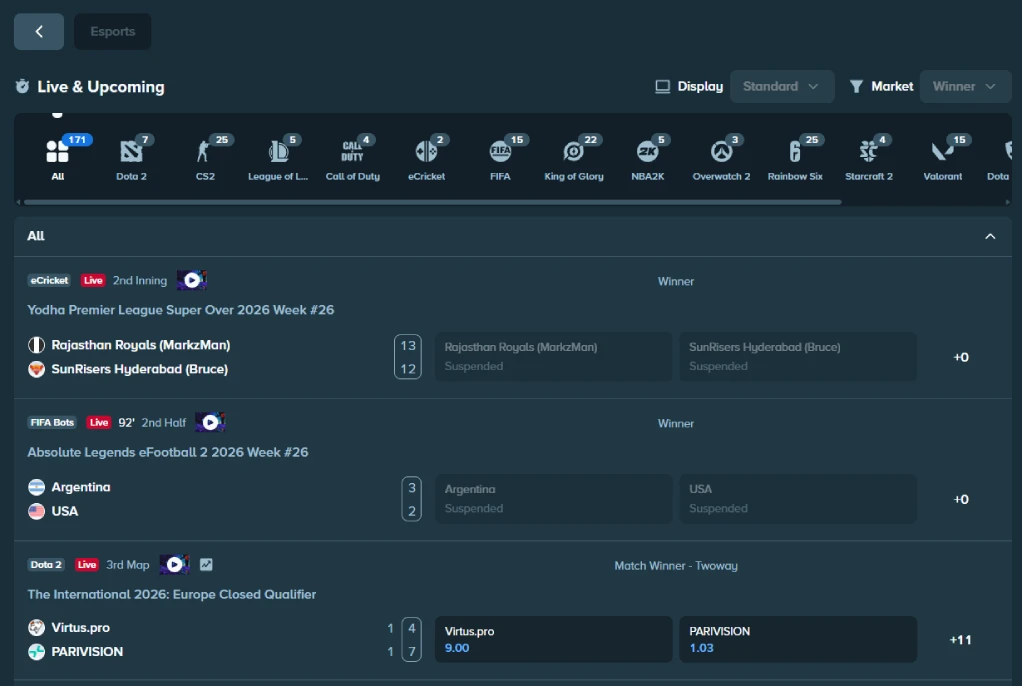Open +0 markets for Argentina vs USA
The width and height of the screenshot is (1022, 686).
point(961,499)
